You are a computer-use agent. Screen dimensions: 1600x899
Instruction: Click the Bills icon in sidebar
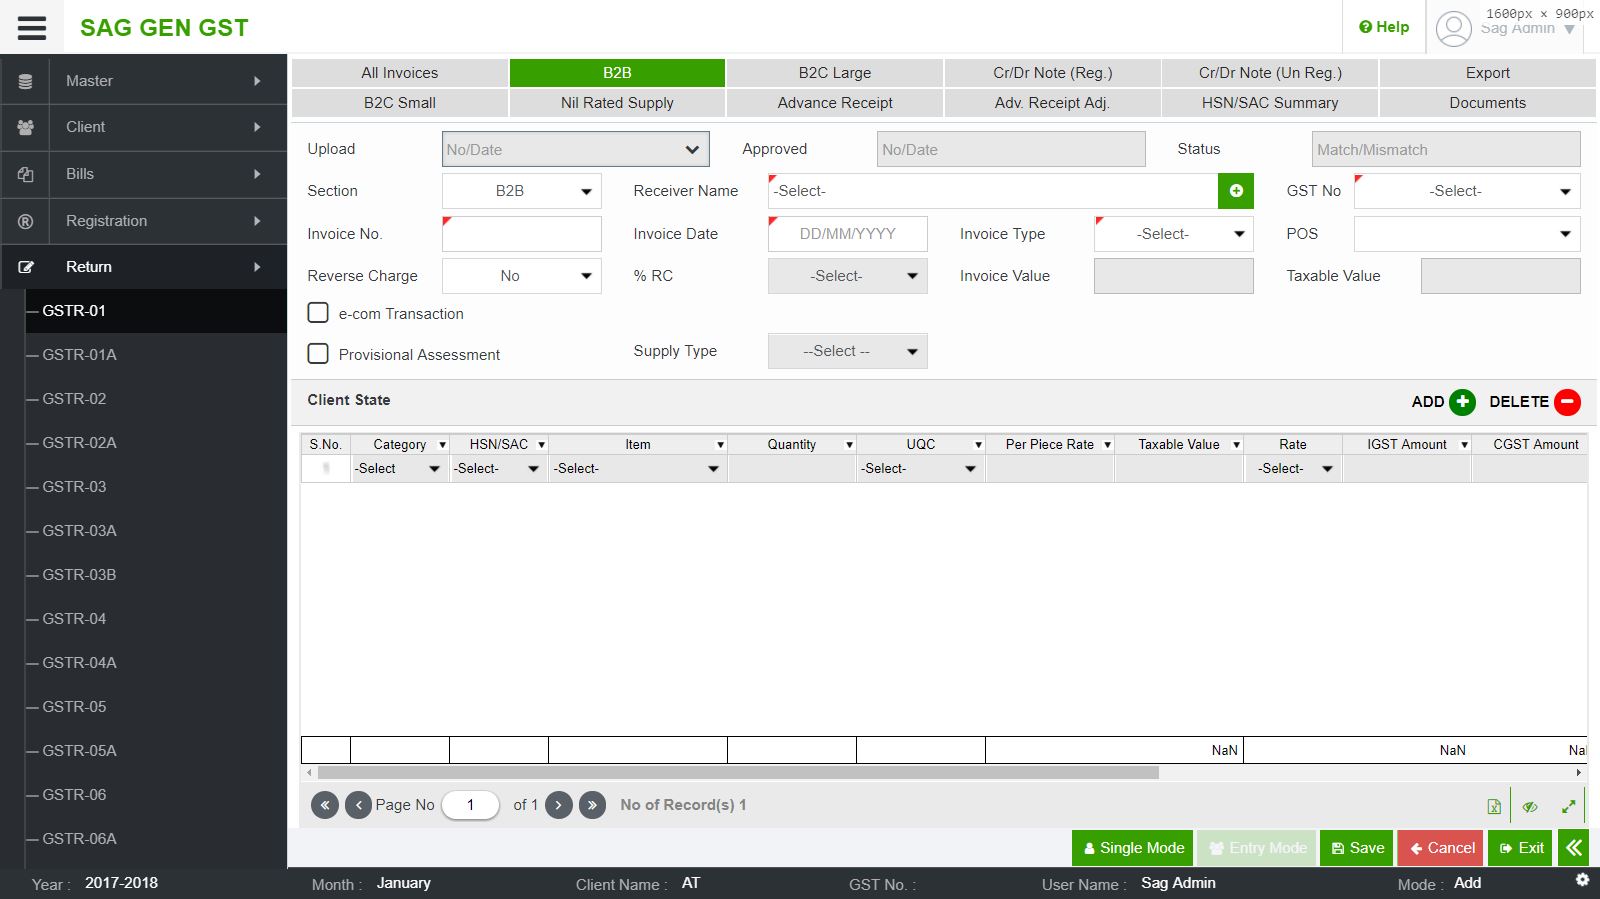[x=26, y=174]
